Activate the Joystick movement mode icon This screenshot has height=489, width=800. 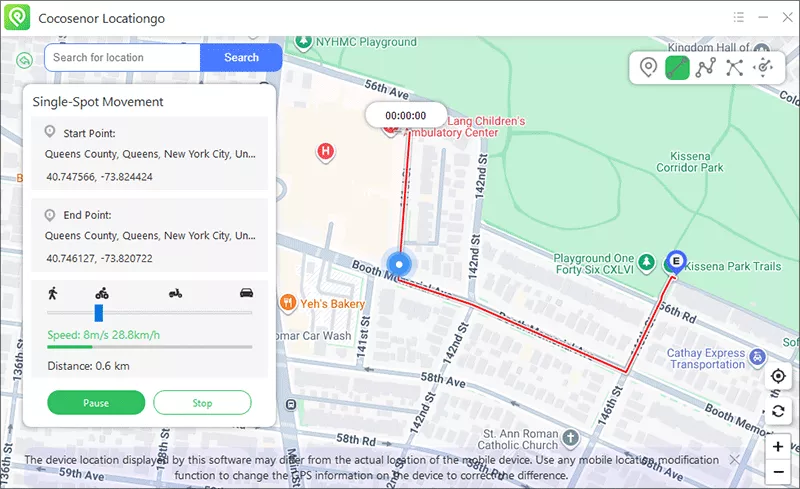tap(764, 68)
